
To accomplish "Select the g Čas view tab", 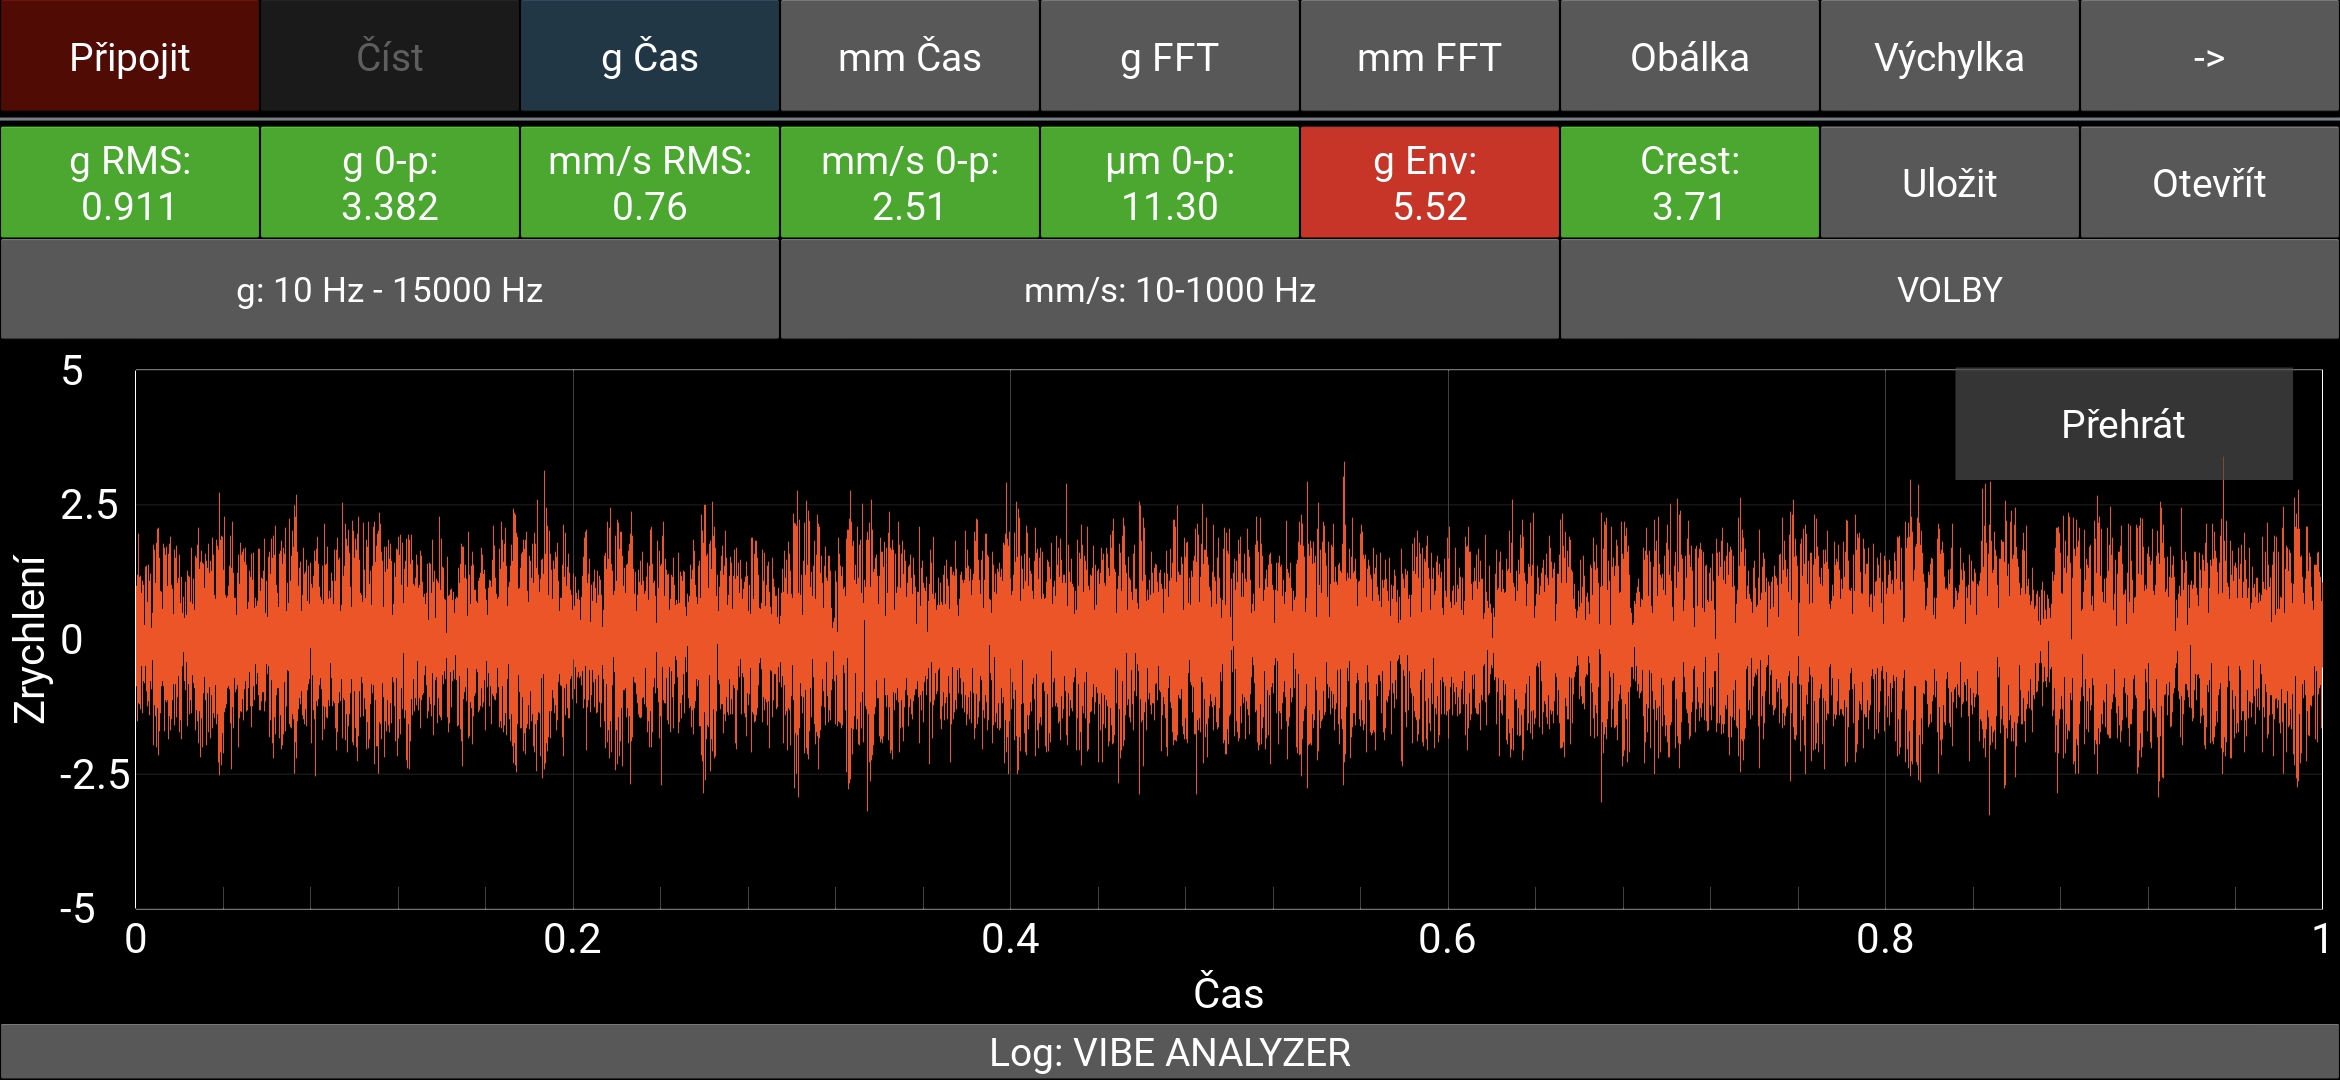I will coord(650,57).
